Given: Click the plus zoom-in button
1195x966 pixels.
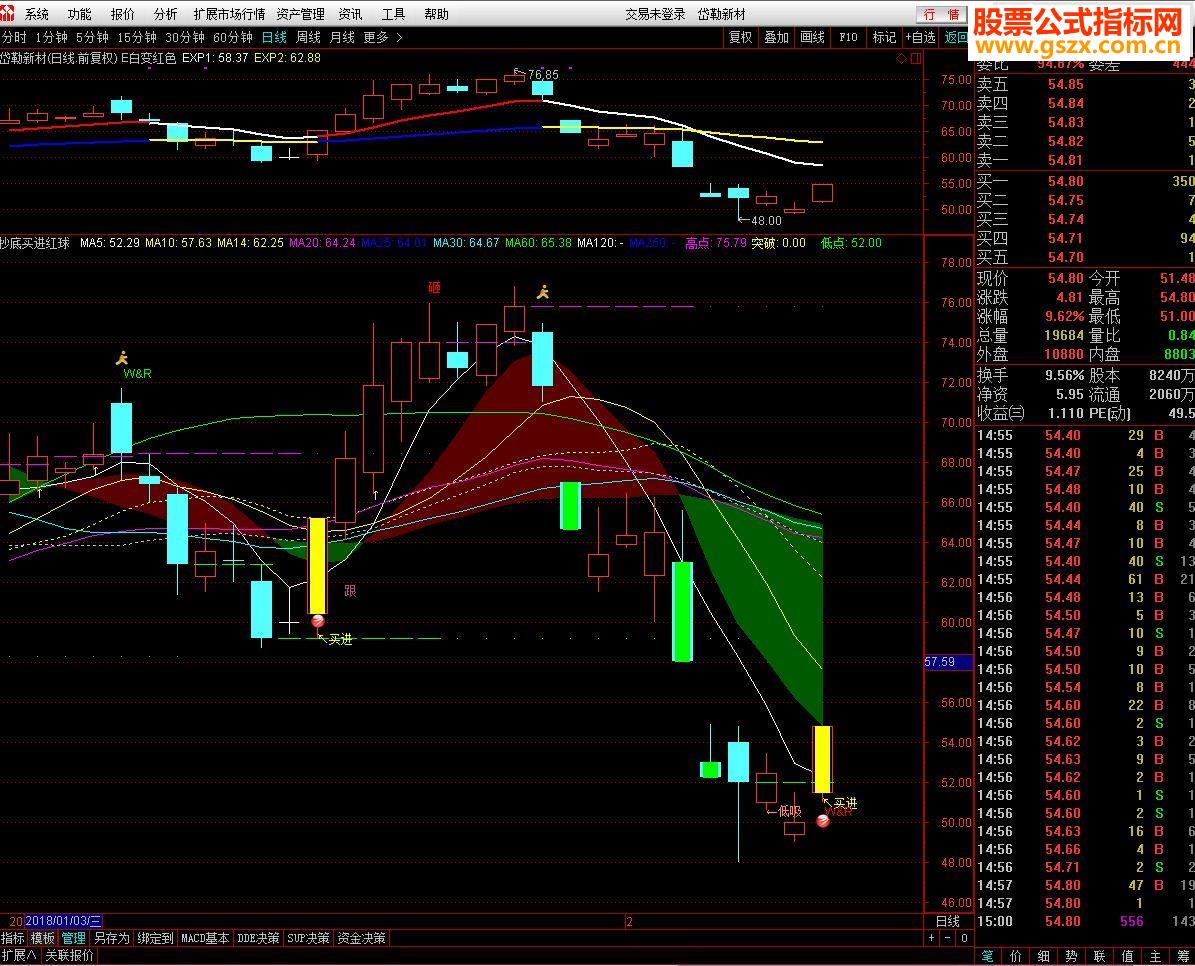Looking at the screenshot, I should pyautogui.click(x=931, y=938).
